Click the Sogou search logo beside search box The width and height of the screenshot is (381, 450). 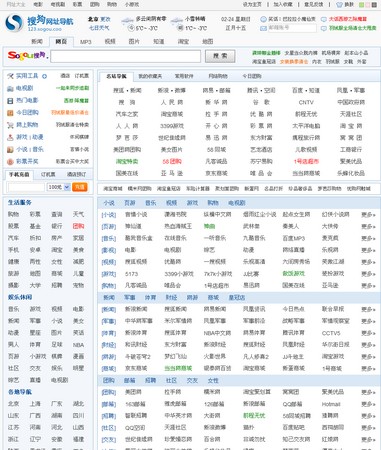[27, 55]
